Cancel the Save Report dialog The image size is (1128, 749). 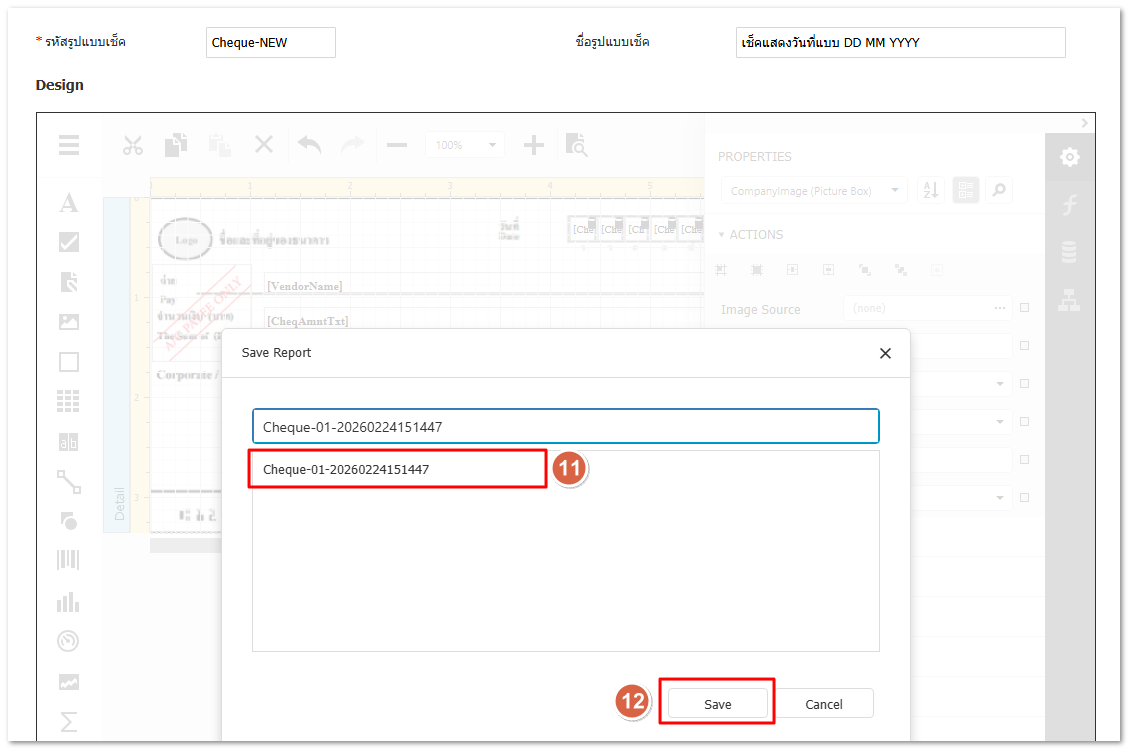[823, 704]
